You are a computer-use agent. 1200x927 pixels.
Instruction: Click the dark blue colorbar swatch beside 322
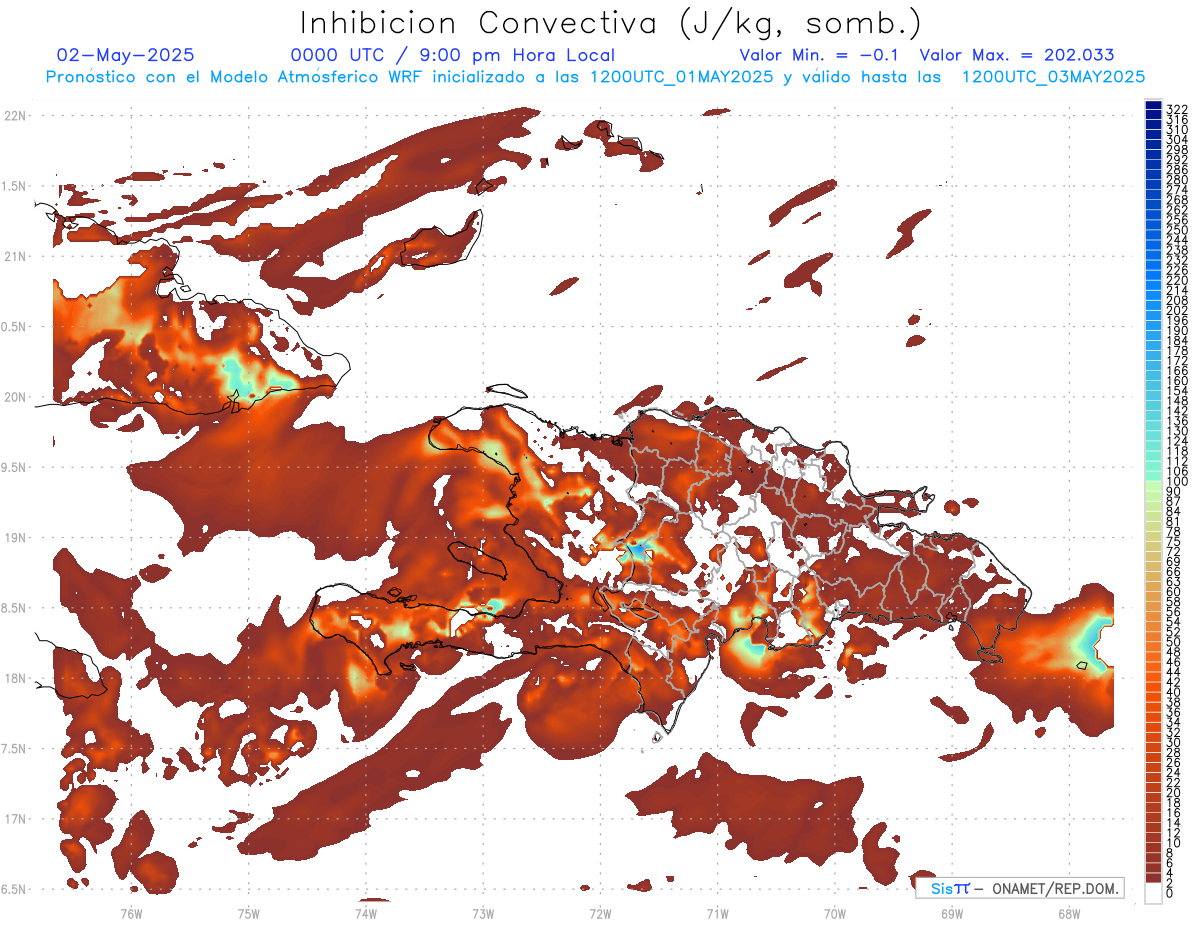(x=1153, y=105)
